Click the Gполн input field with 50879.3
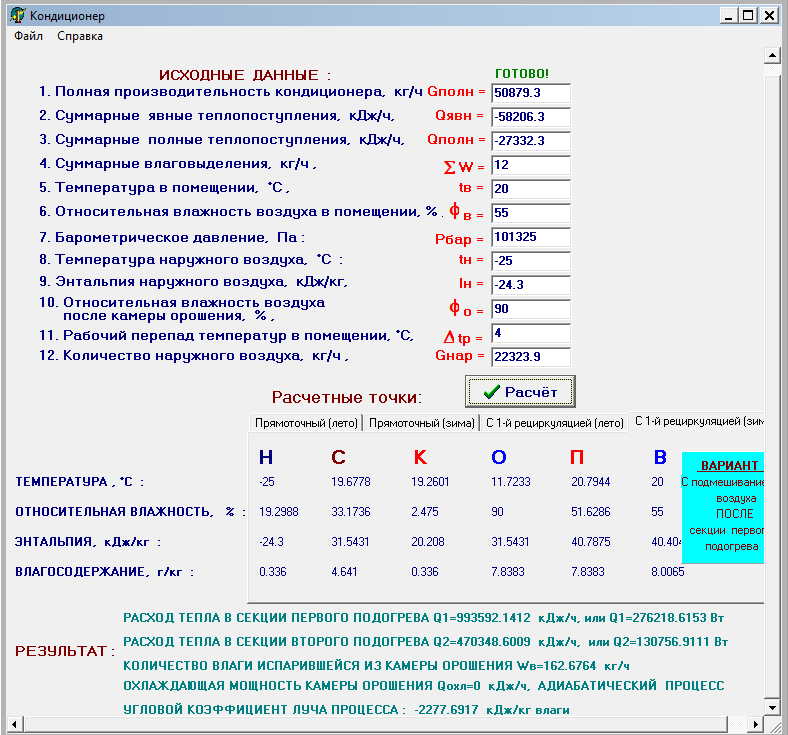Image resolution: width=788 pixels, height=735 pixels. (531, 93)
